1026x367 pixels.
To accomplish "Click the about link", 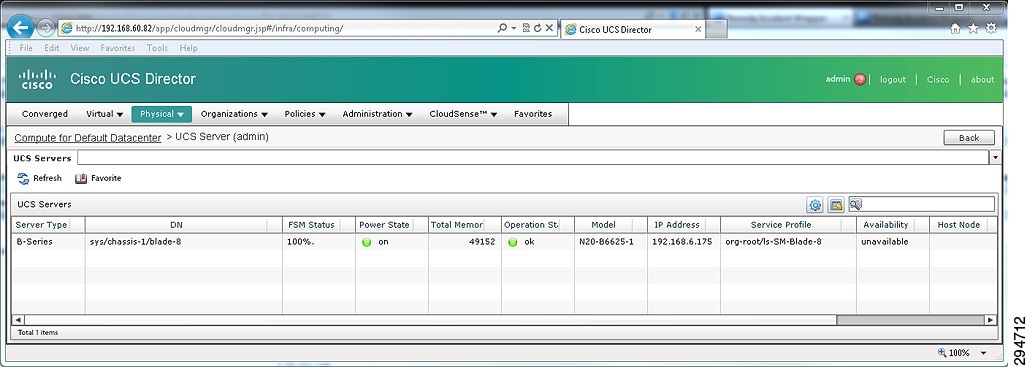I will pos(982,80).
